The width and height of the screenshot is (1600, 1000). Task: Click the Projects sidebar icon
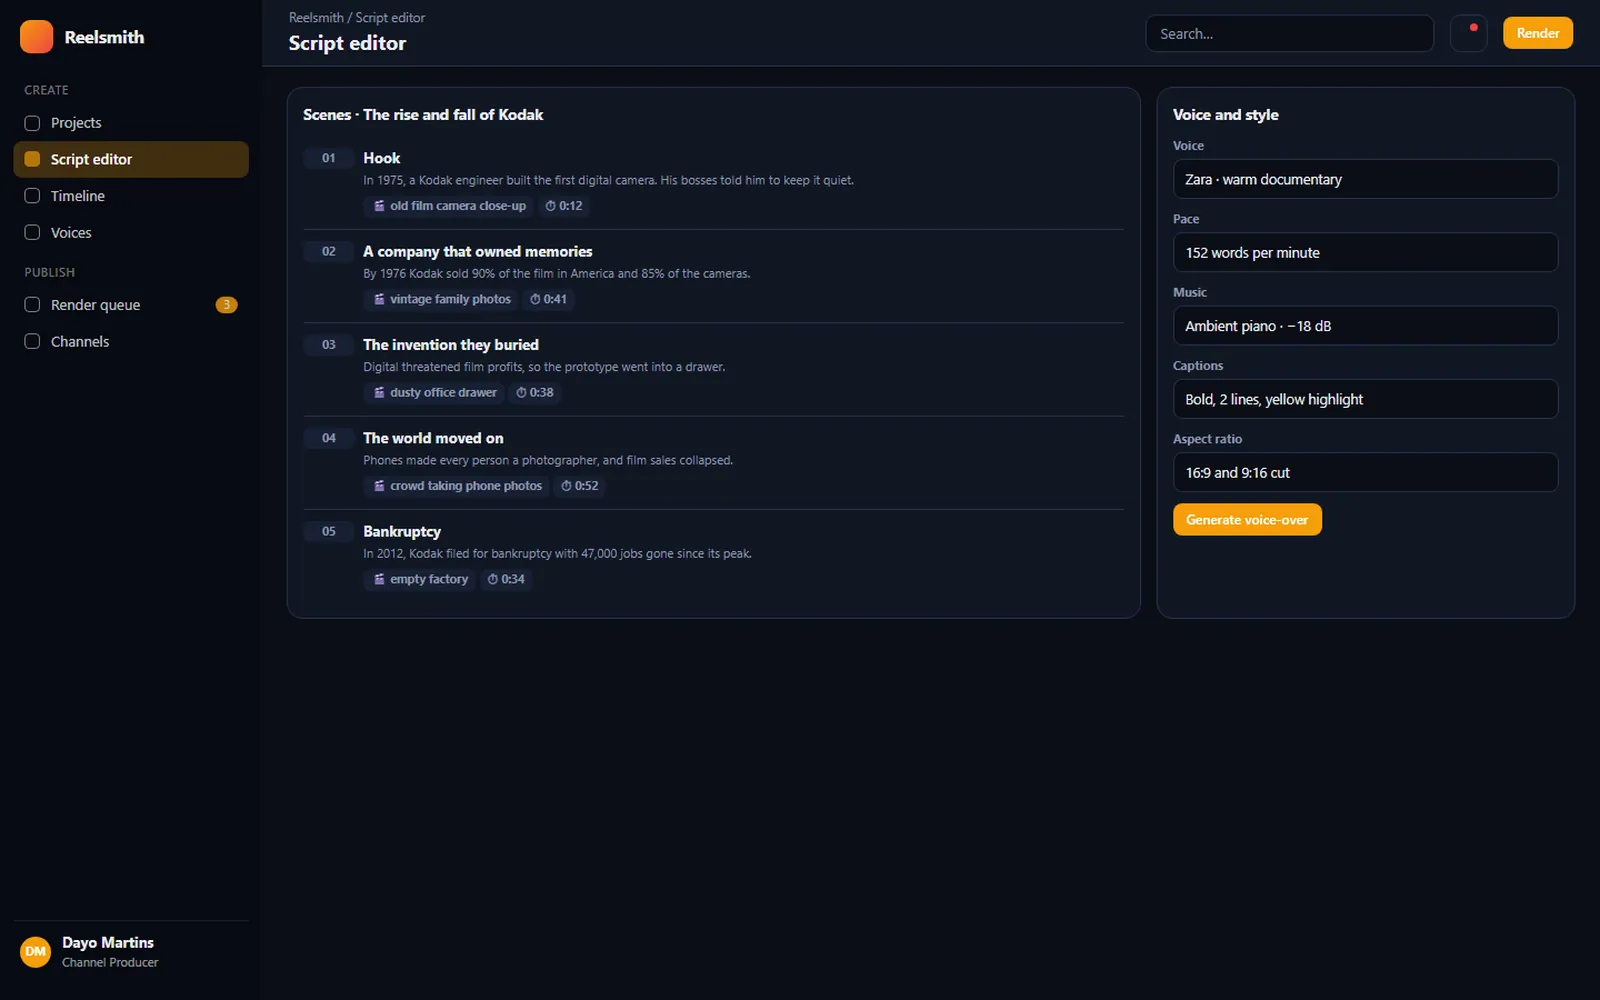(32, 123)
